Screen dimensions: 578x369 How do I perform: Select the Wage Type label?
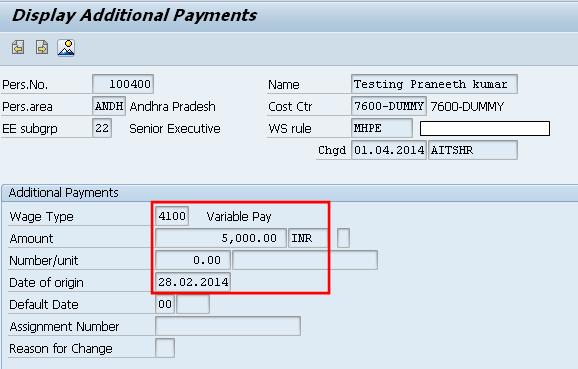[41, 216]
